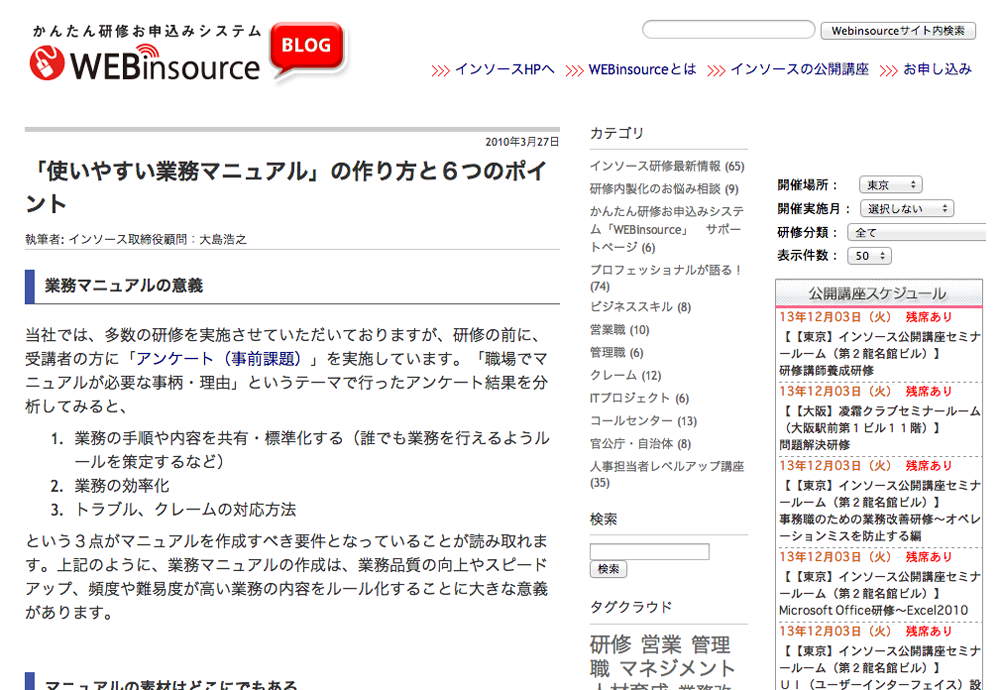The width and height of the screenshot is (1000, 690).
Task: Click the WEBinsource logo
Action: [x=145, y=64]
